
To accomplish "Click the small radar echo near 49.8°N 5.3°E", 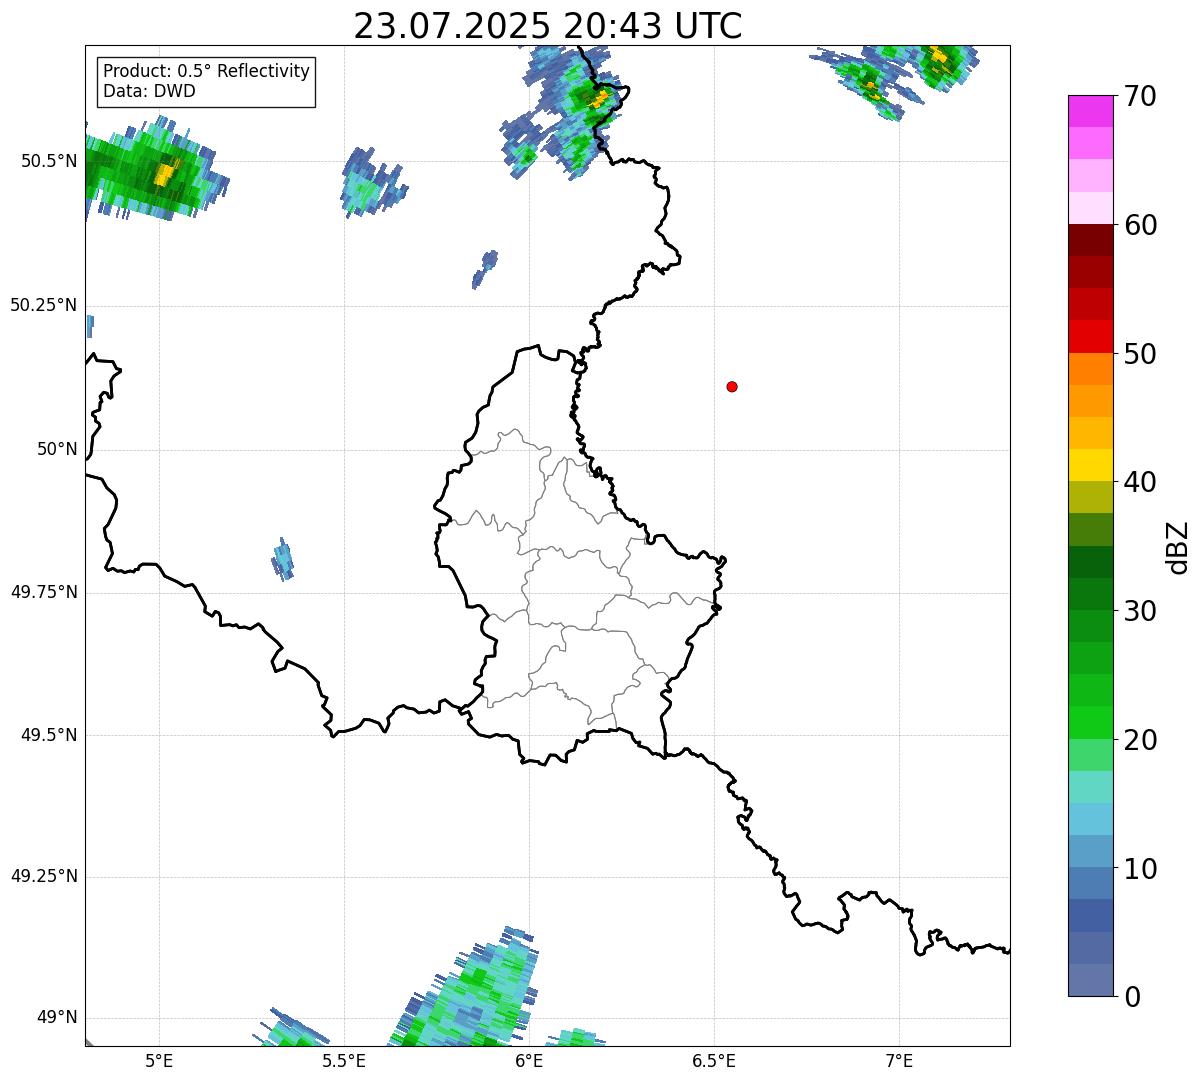I will click(x=283, y=560).
